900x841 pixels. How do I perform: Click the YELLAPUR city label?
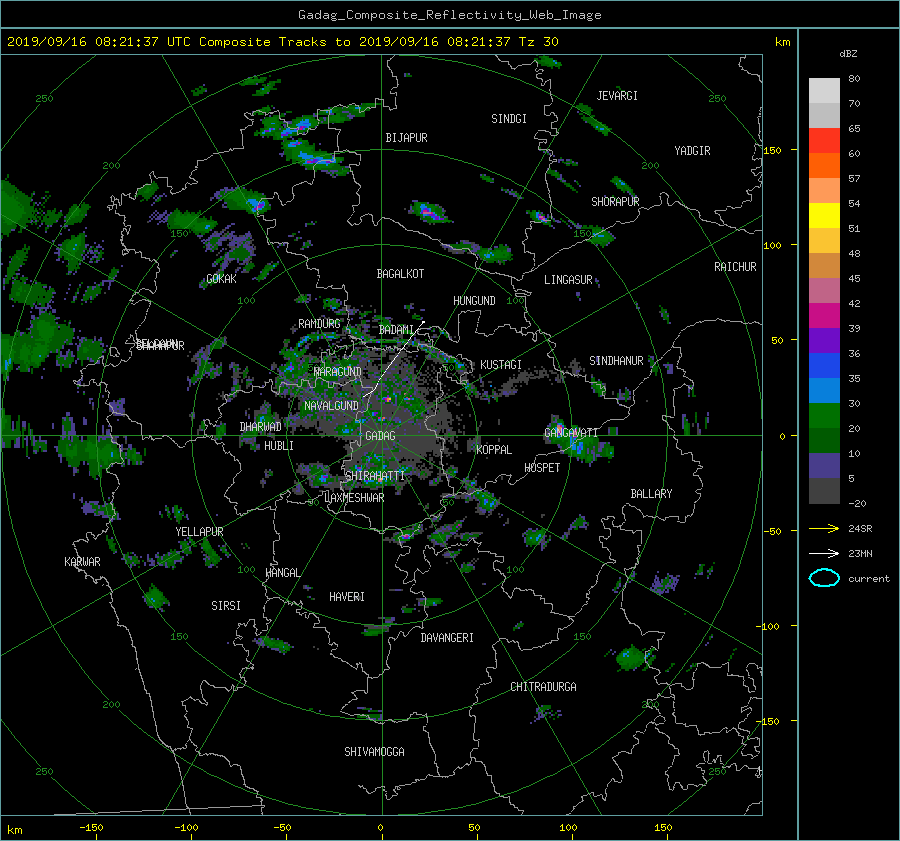click(199, 532)
